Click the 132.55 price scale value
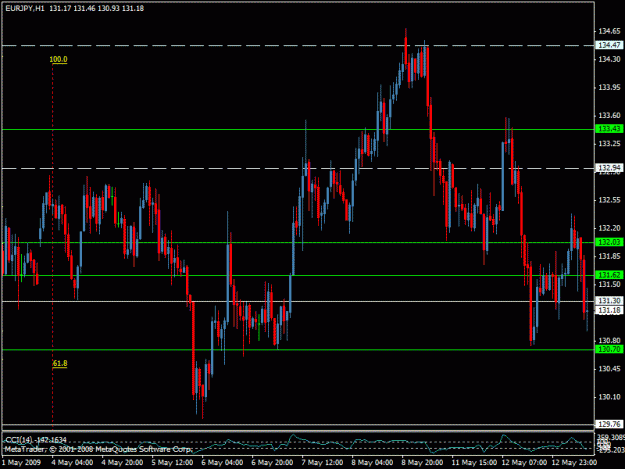This screenshot has height=469, width=625. [x=609, y=200]
